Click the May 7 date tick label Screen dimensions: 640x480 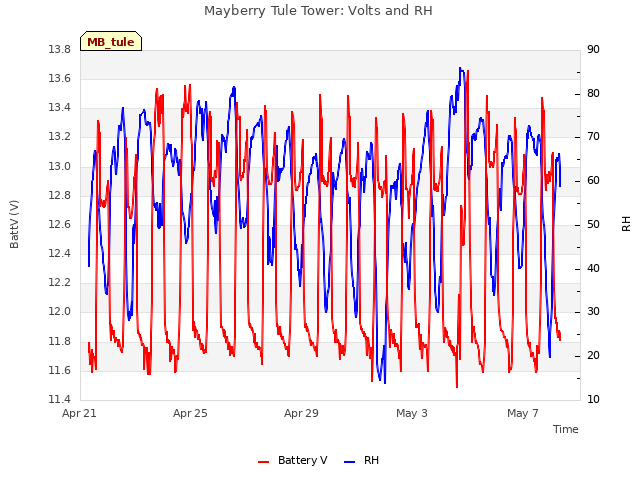click(x=523, y=413)
